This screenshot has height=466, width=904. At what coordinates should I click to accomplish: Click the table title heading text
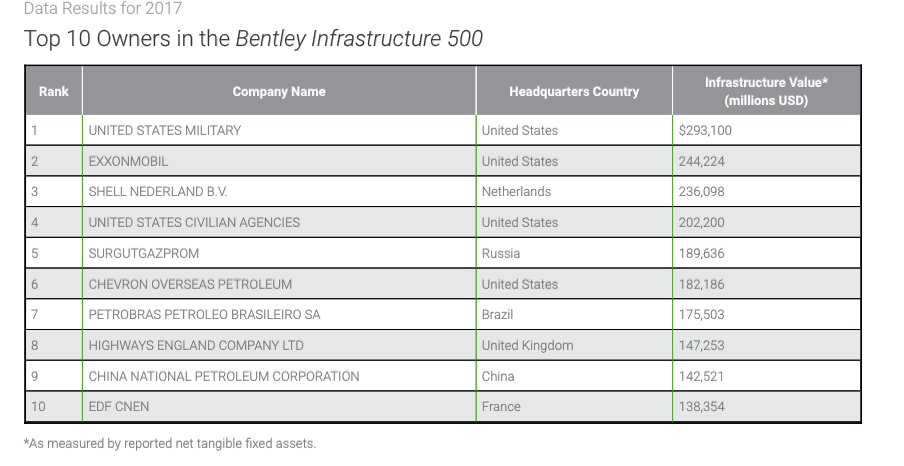(254, 39)
